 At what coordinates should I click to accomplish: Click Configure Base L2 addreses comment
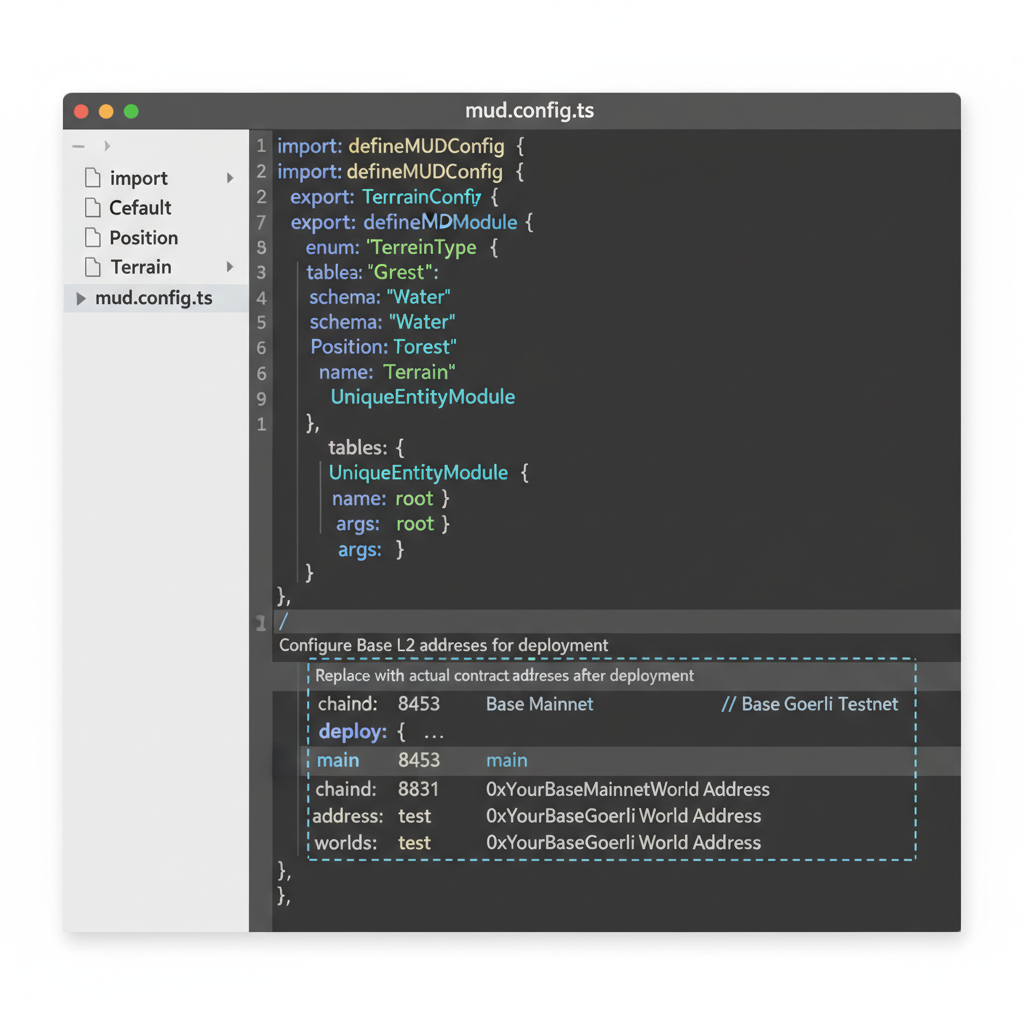443,645
